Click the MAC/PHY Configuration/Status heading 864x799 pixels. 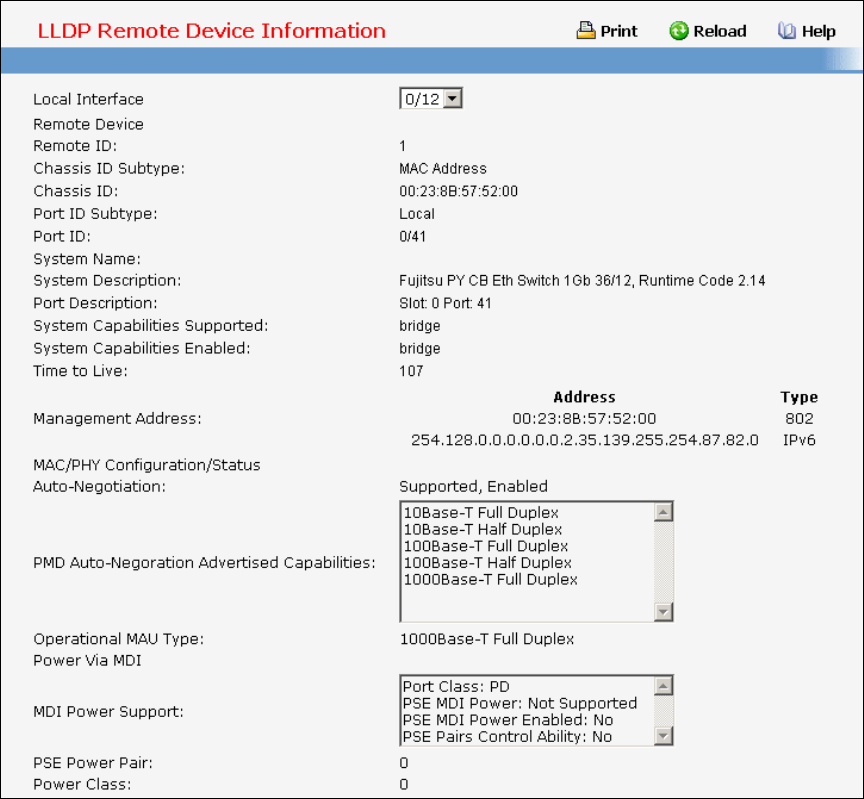(147, 465)
